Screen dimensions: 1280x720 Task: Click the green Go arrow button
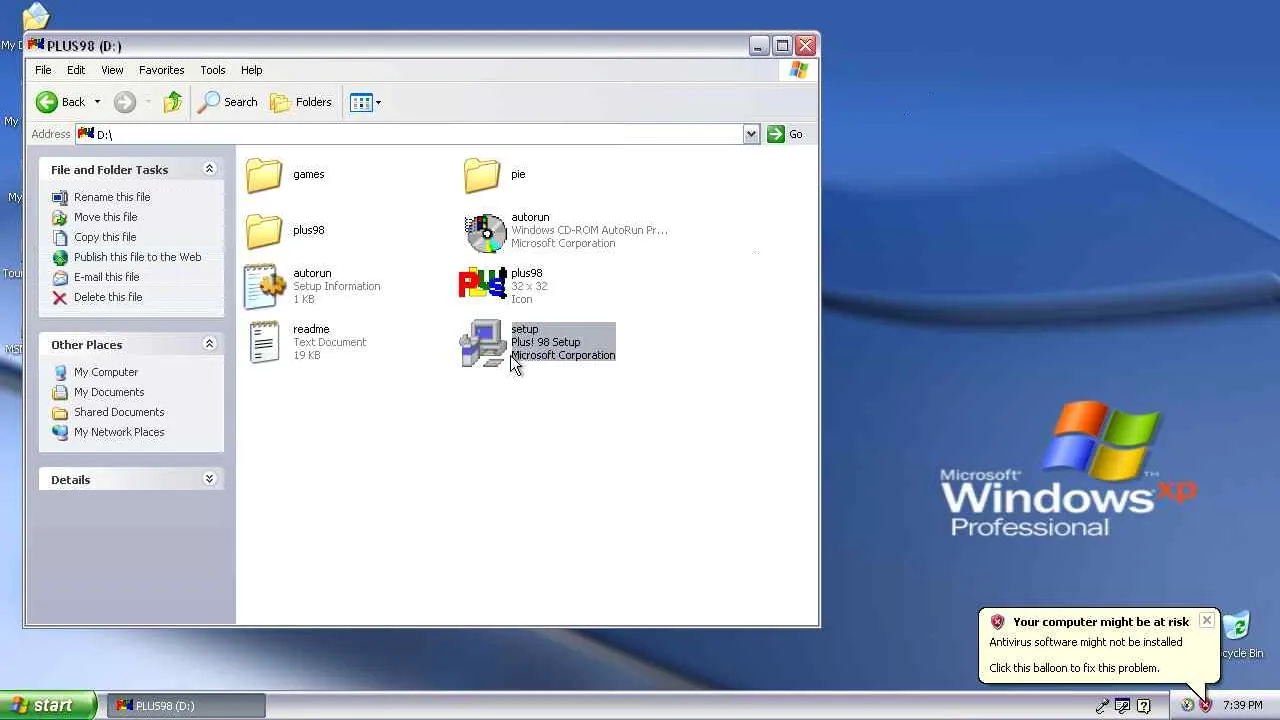[x=776, y=134]
